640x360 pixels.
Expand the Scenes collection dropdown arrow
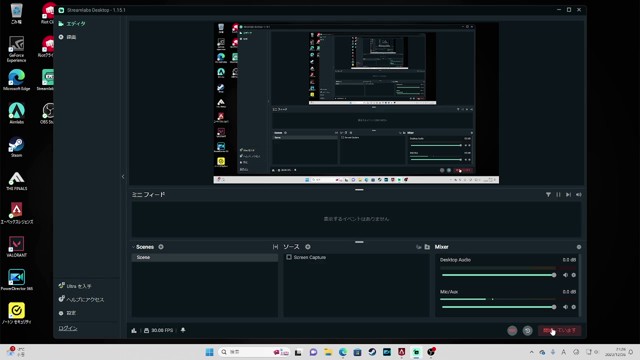(133, 247)
